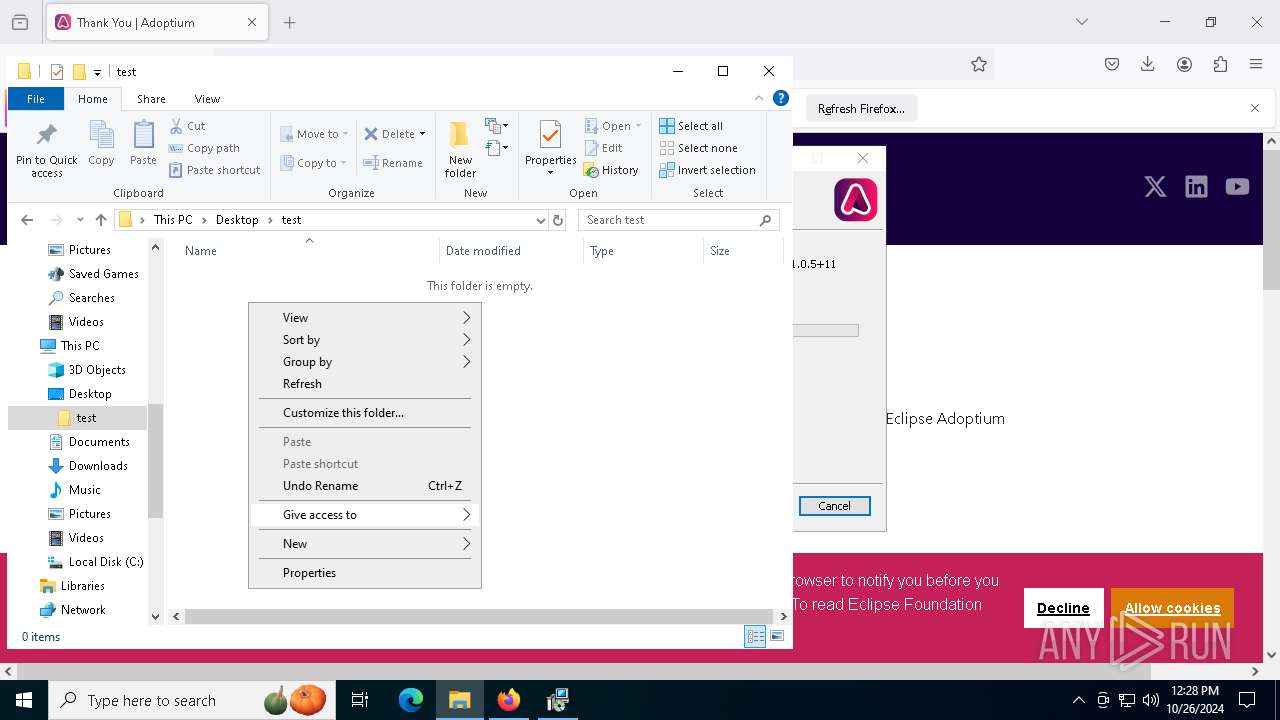
Task: Choose Properties in context menu
Action: click(365, 573)
